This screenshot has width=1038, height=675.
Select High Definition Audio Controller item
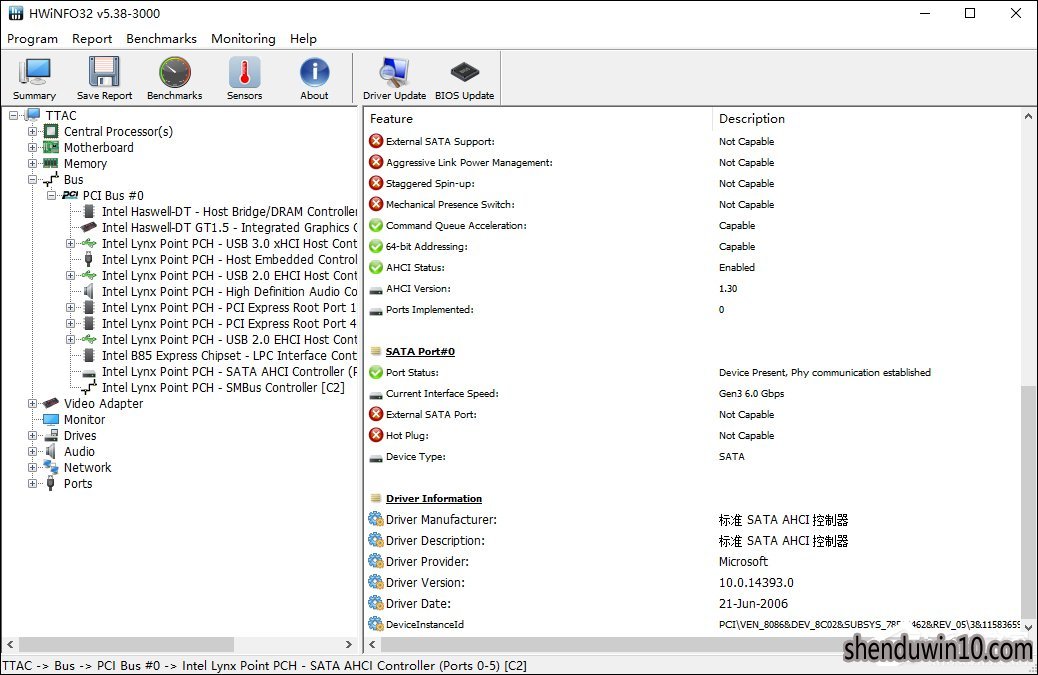point(229,291)
